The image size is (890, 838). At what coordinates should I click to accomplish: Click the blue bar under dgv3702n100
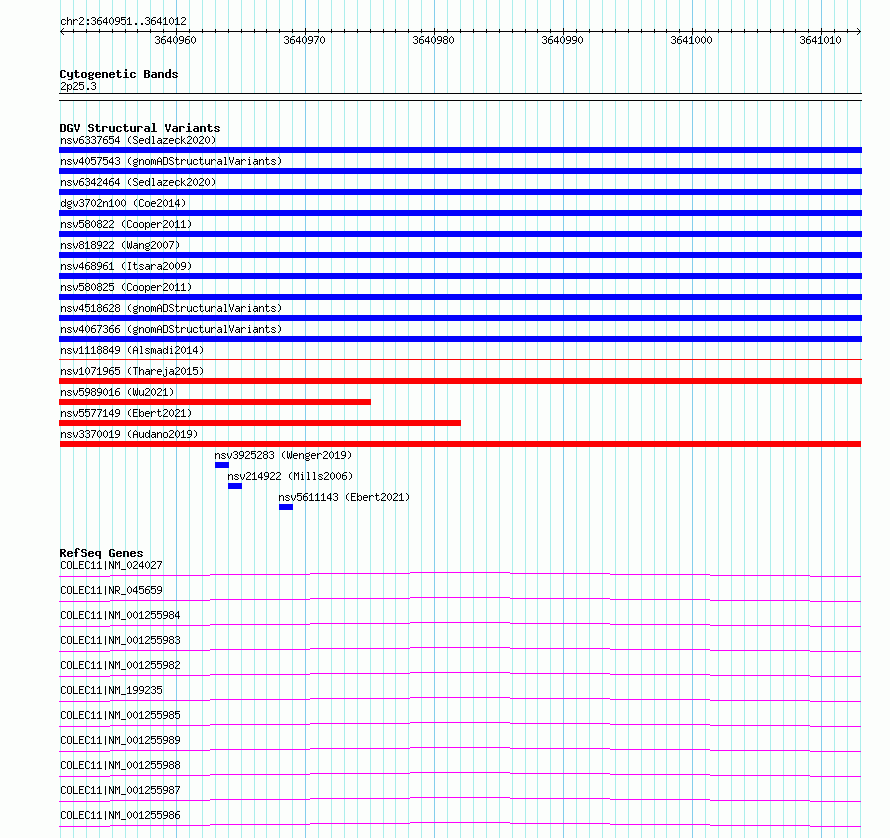pyautogui.click(x=460, y=213)
